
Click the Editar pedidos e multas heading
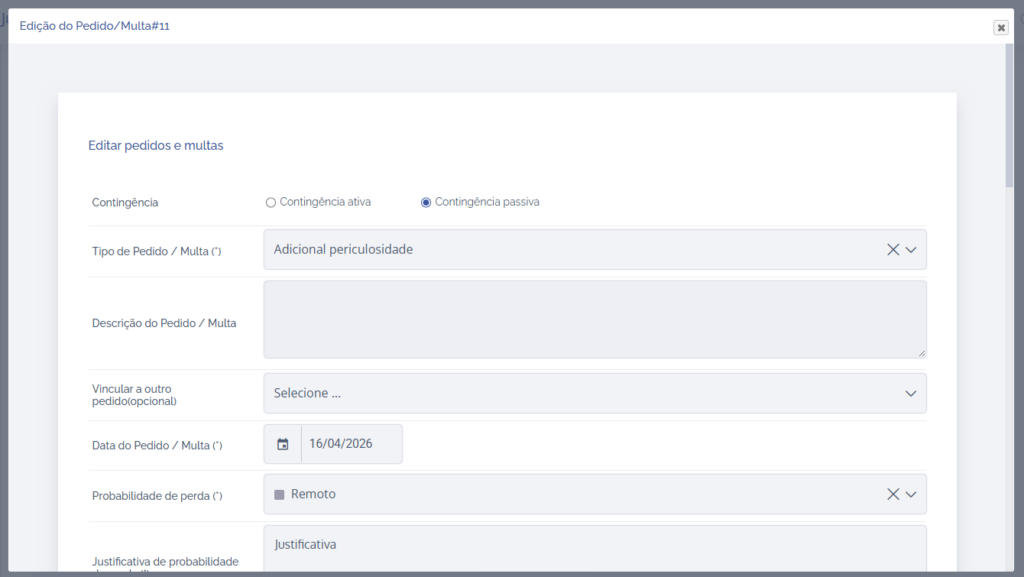156,146
